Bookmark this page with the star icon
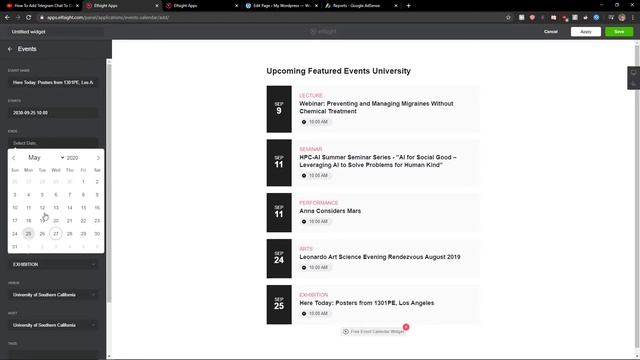 pos(508,18)
